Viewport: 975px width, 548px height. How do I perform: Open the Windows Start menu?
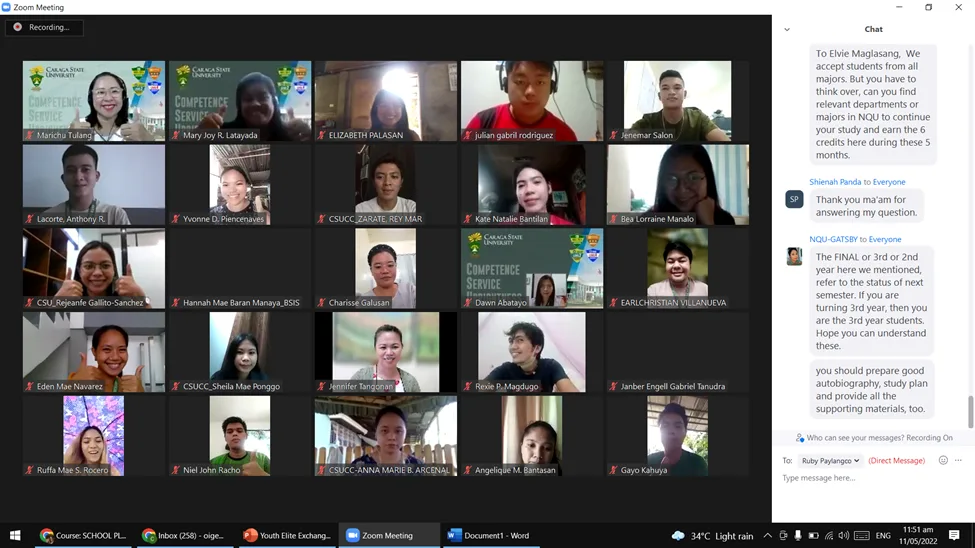coord(15,535)
